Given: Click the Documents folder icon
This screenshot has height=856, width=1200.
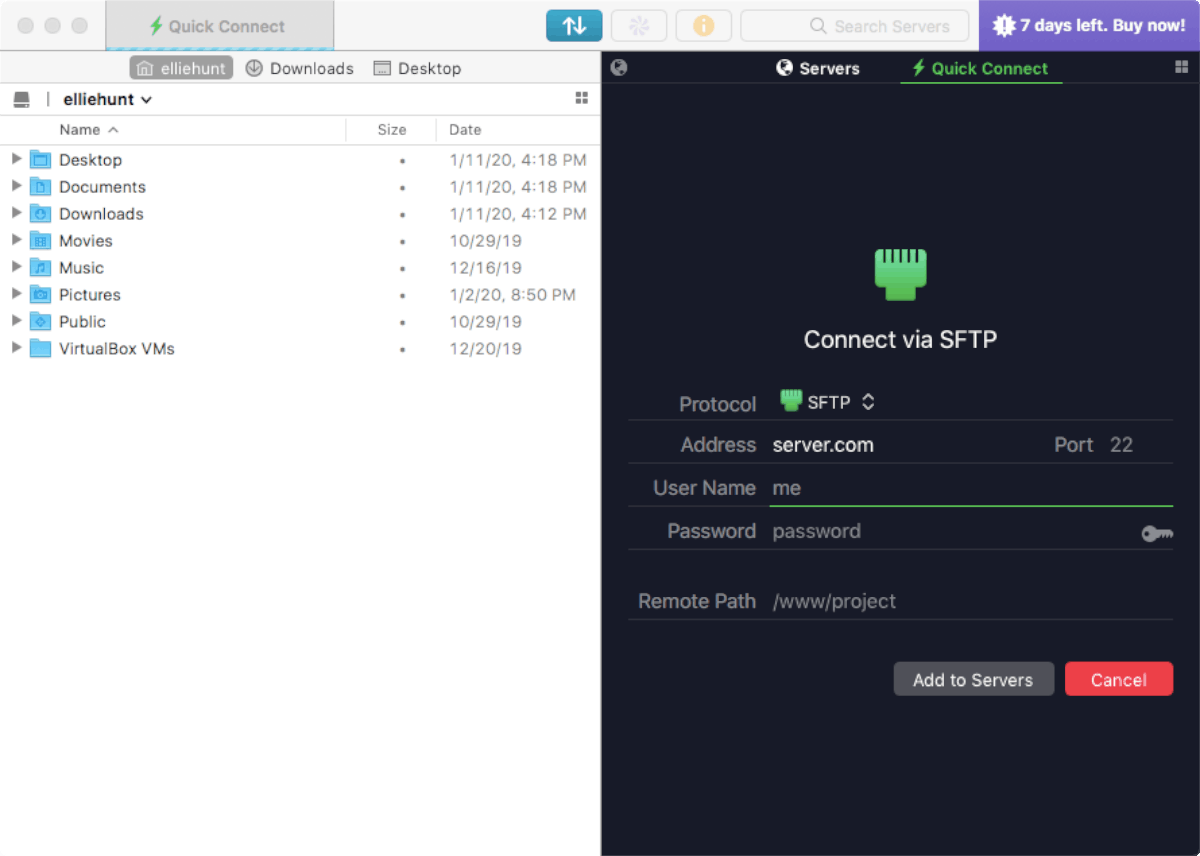Looking at the screenshot, I should [40, 186].
